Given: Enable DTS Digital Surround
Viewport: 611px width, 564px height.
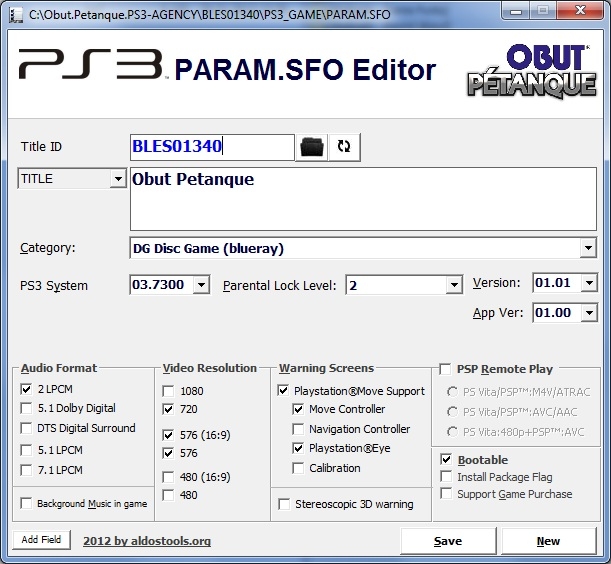Looking at the screenshot, I should [26, 428].
